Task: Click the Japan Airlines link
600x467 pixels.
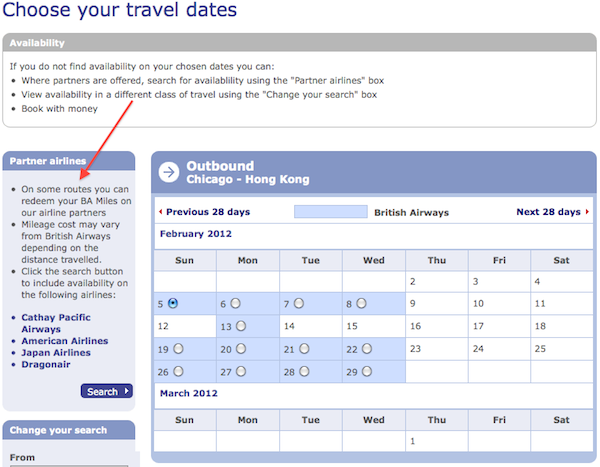Action: pyautogui.click(x=56, y=353)
